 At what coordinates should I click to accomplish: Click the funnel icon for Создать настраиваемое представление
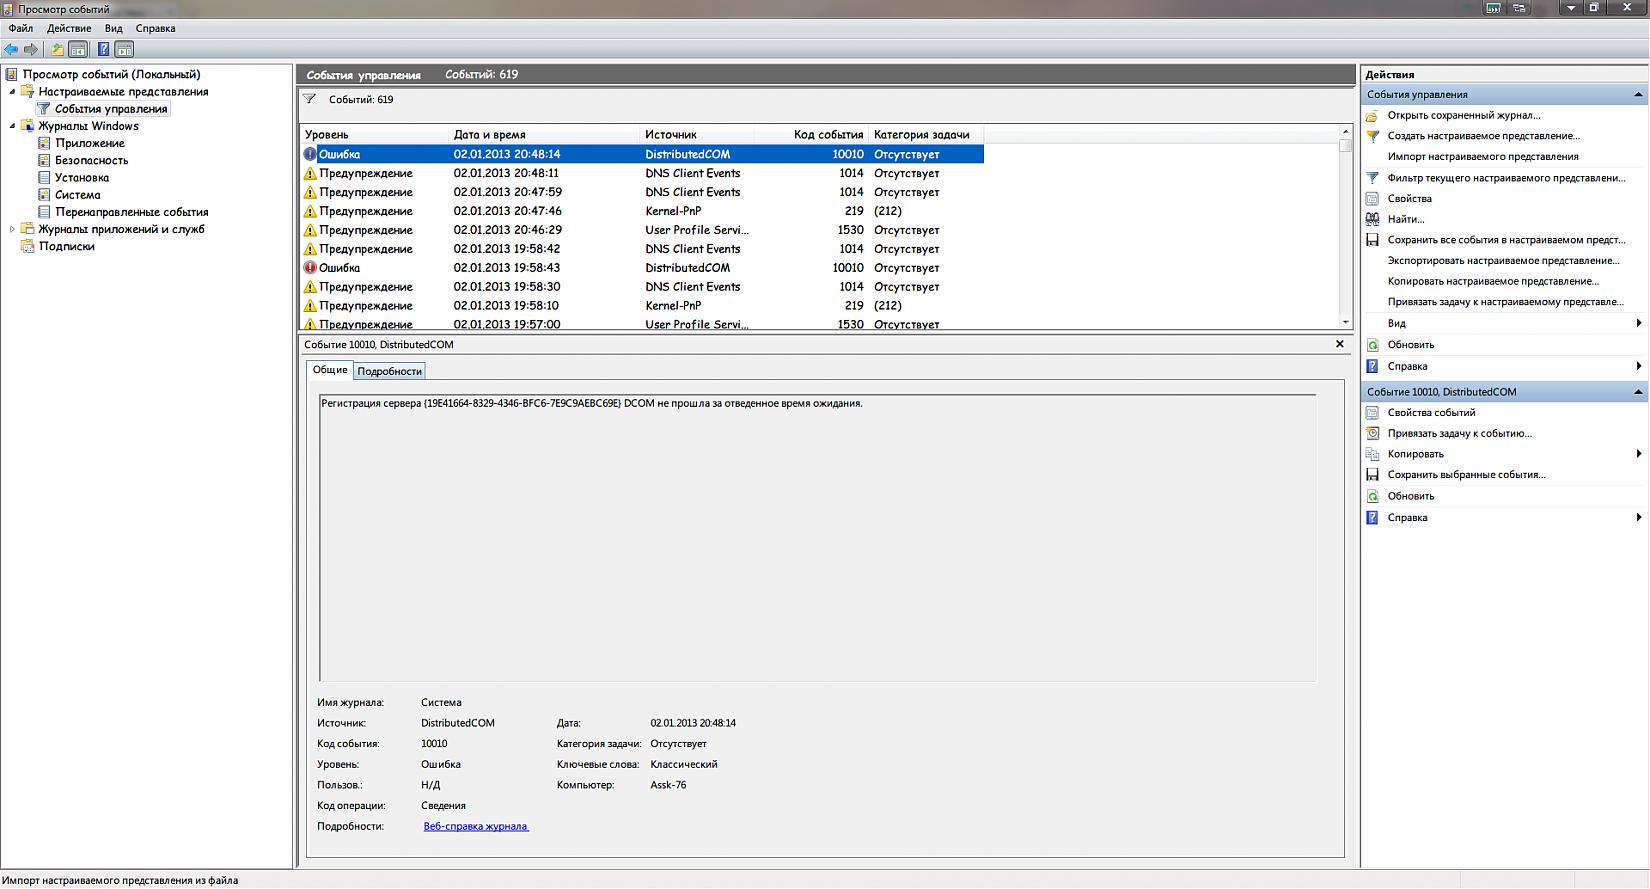(x=1373, y=136)
